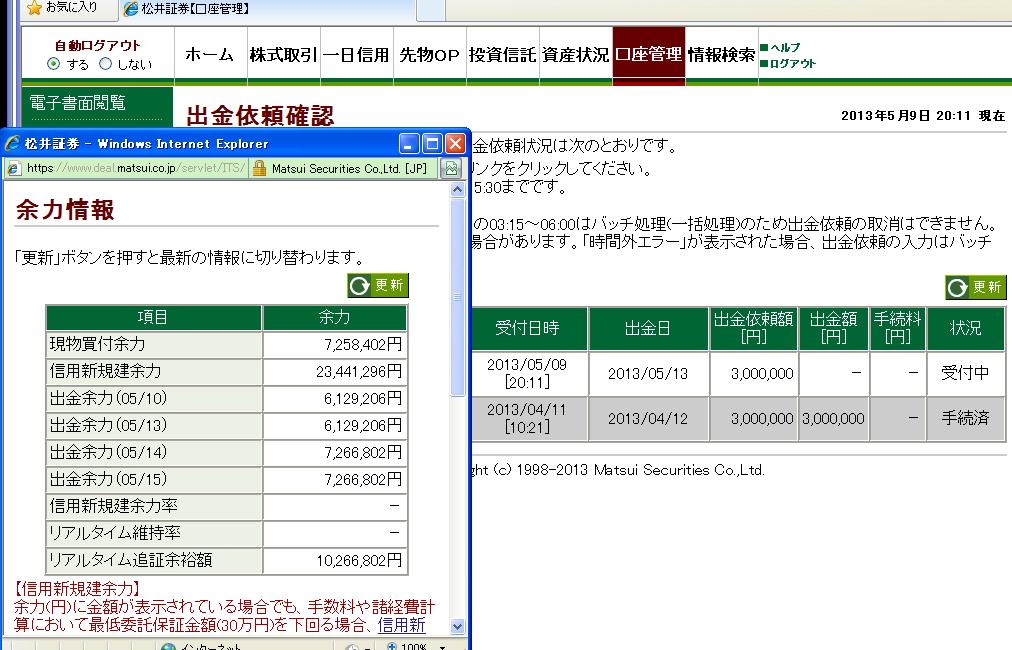Click the 更新 refresh button in the popup
This screenshot has width=1012, height=650.
pos(378,286)
